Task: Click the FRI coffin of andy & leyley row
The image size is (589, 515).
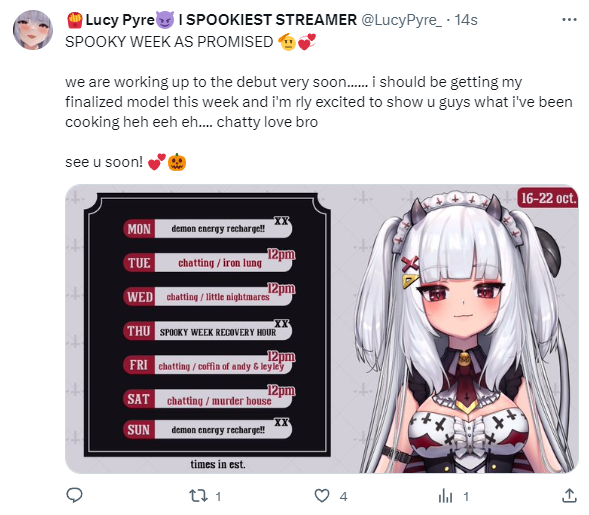Action: (208, 365)
